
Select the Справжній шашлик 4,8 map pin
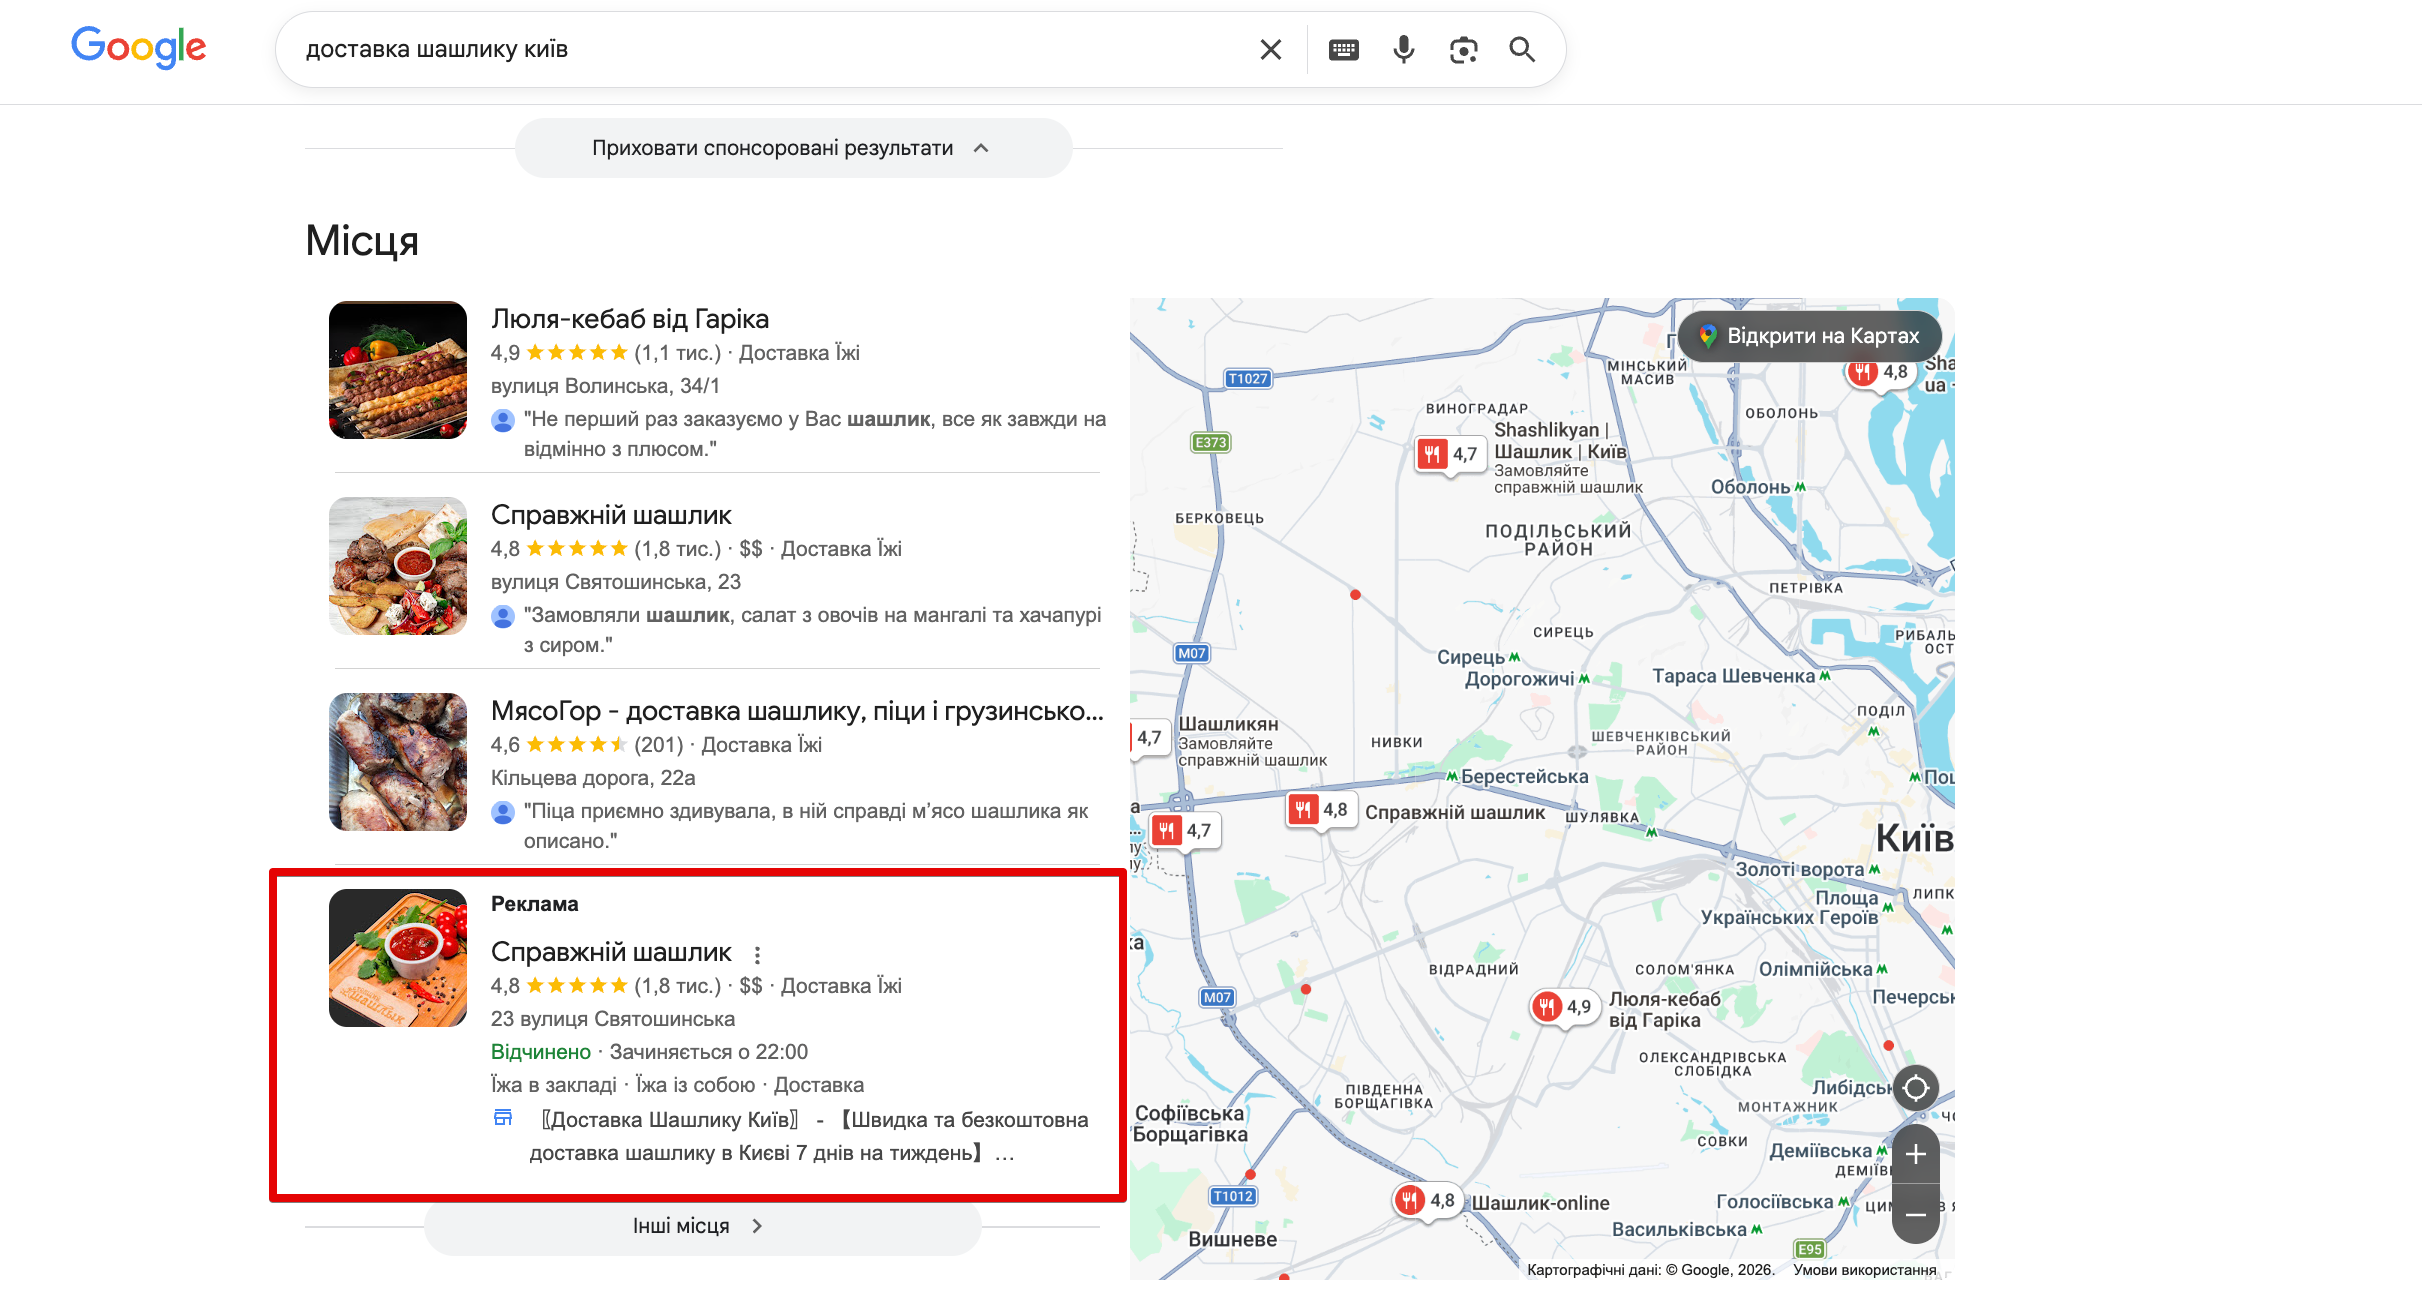point(1320,810)
